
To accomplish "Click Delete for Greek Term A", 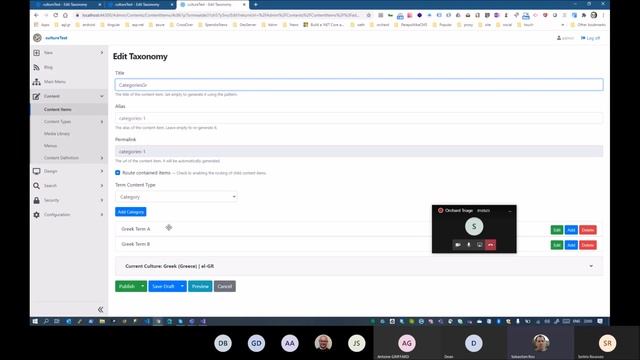I will point(588,230).
